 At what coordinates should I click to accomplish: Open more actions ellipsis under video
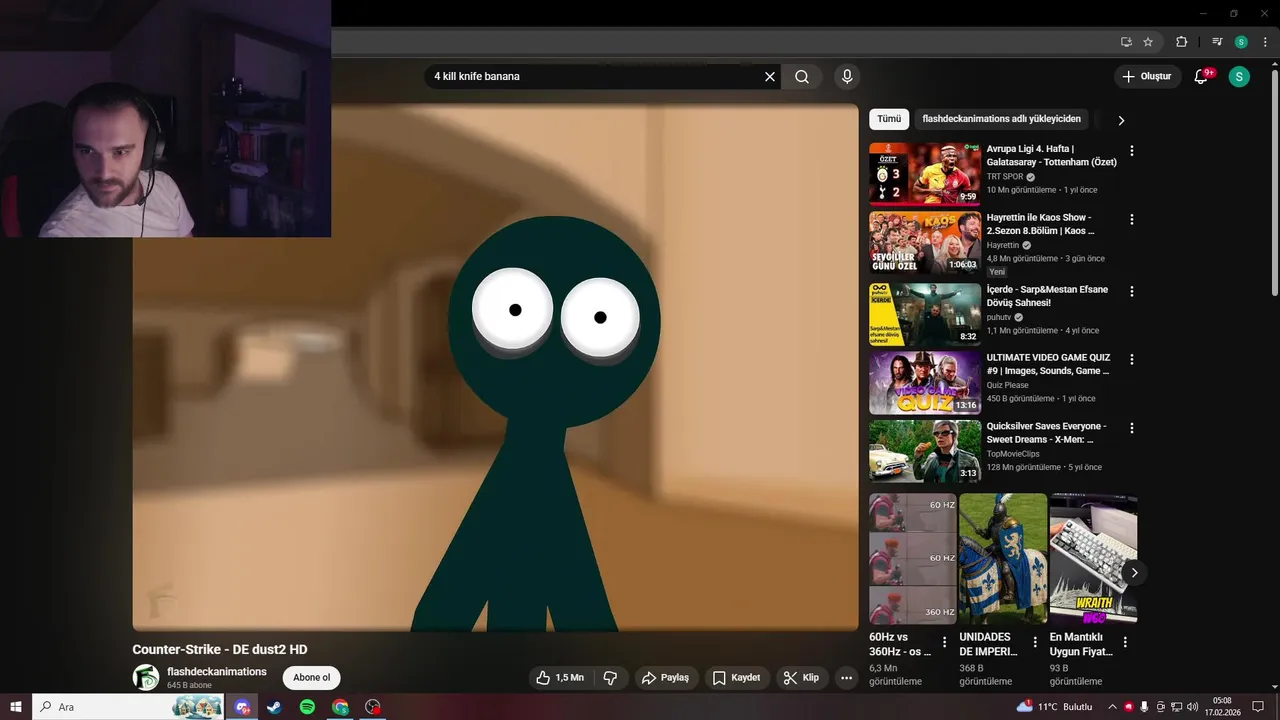(846, 678)
